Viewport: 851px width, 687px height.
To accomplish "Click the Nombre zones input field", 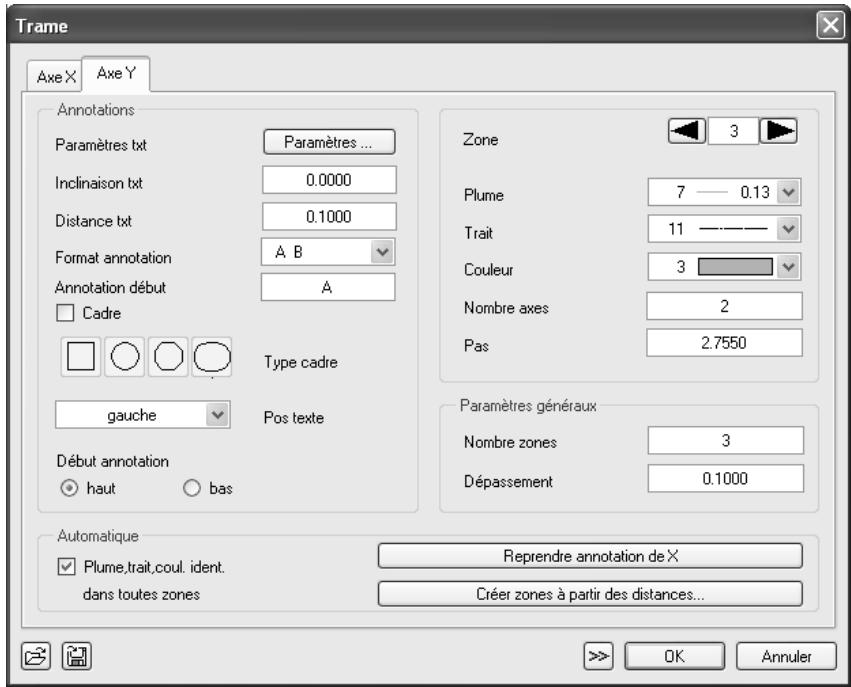I will pyautogui.click(x=726, y=441).
